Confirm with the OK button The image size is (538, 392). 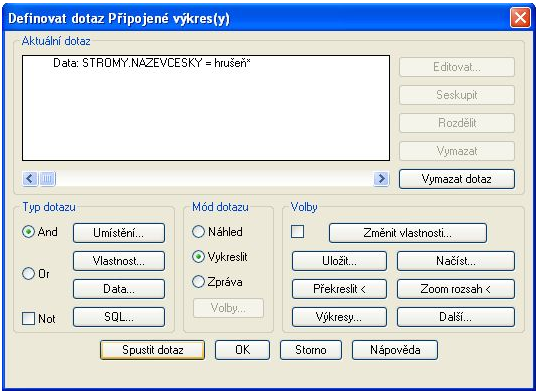(243, 350)
